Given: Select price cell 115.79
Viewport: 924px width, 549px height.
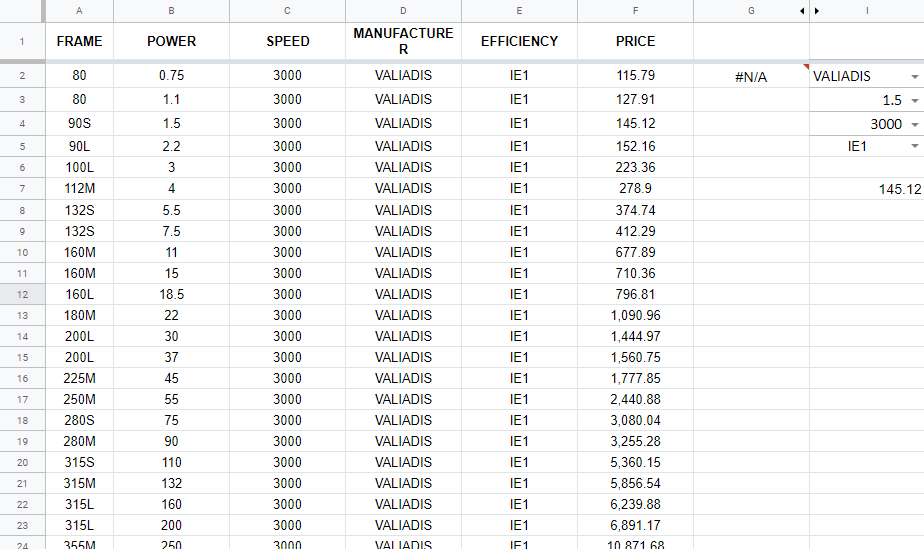Looking at the screenshot, I should 635,76.
